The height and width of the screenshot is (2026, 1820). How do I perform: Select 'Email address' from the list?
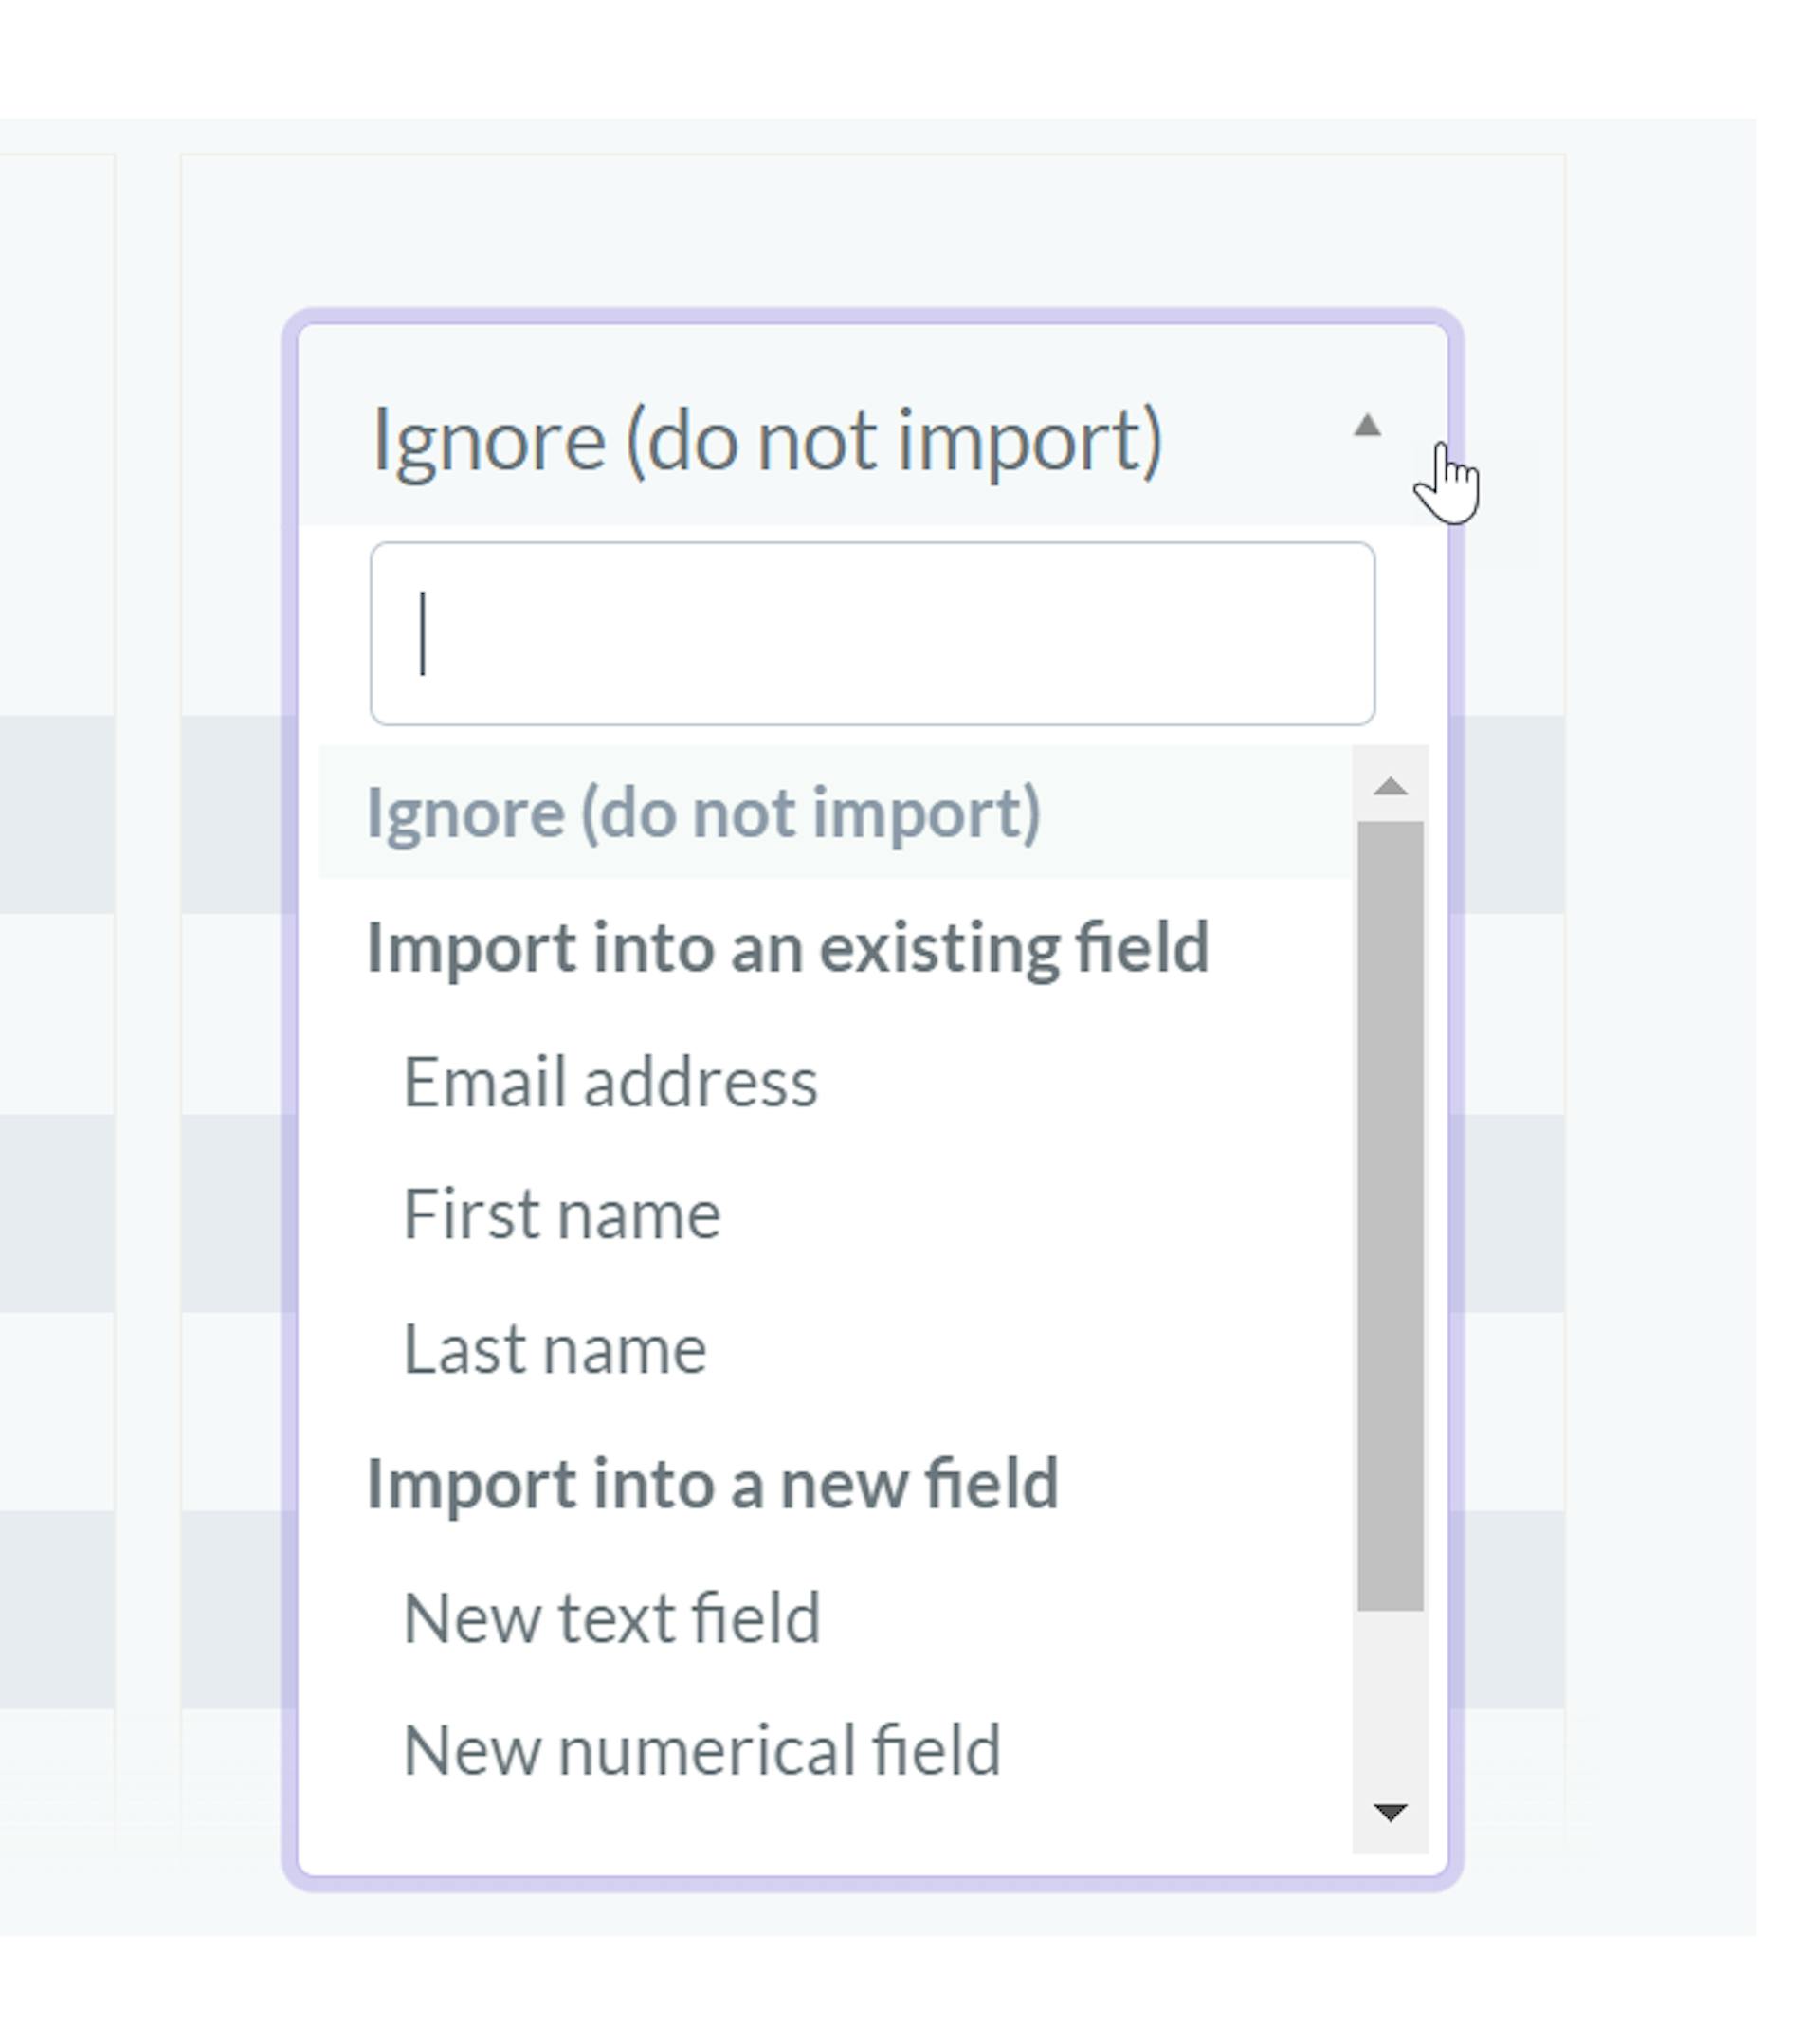tap(610, 1082)
